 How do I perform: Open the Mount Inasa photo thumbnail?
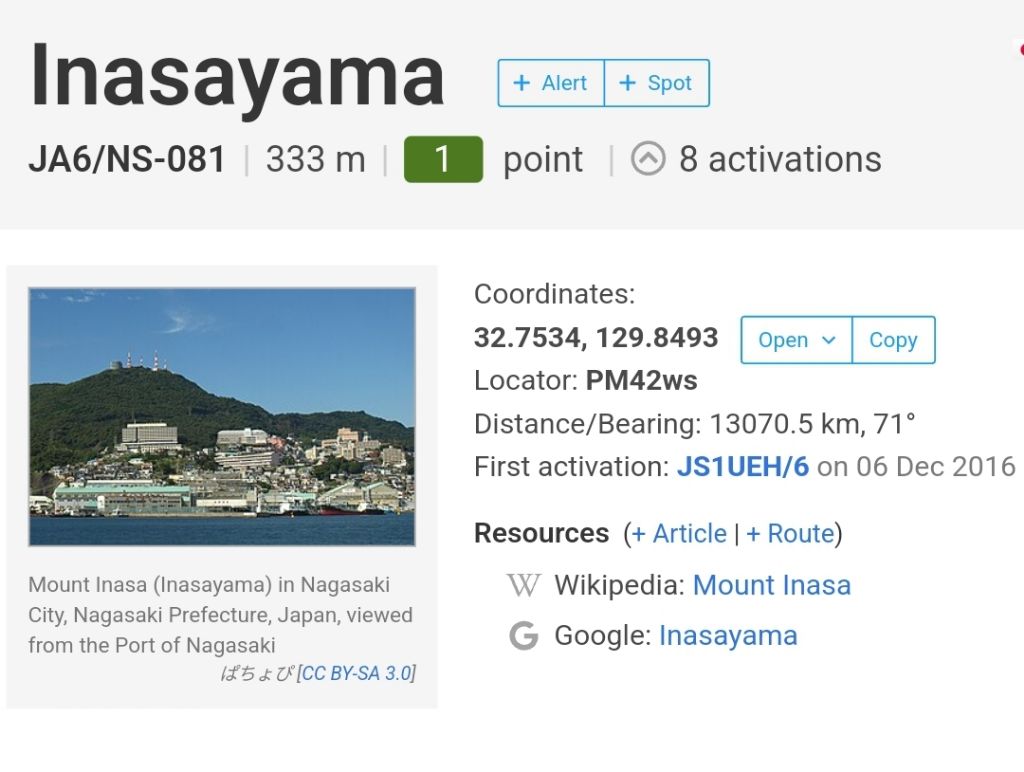(x=222, y=417)
